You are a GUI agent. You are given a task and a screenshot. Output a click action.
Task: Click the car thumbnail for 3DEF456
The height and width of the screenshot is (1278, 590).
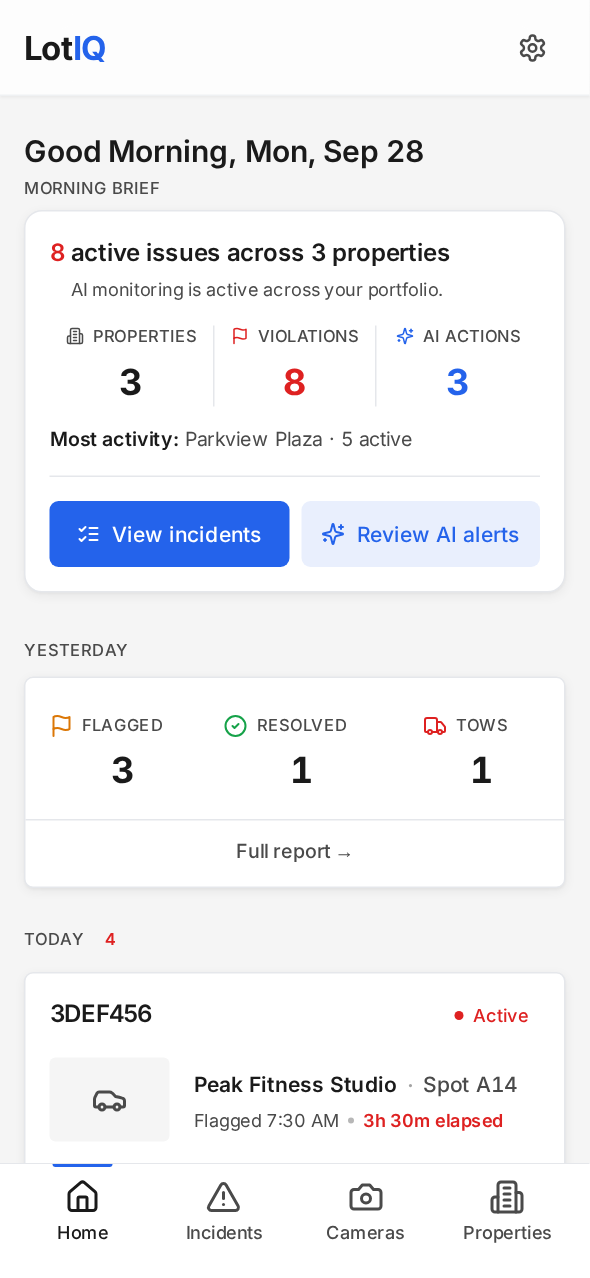click(x=110, y=1100)
